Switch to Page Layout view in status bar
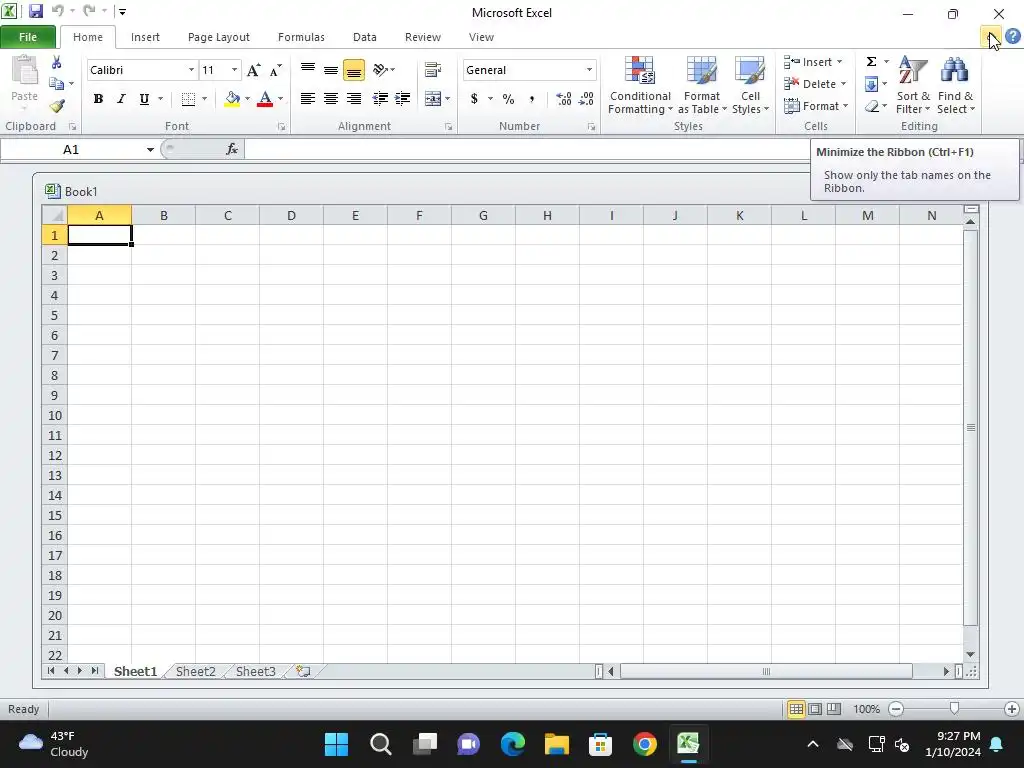1024x768 pixels. 815,709
